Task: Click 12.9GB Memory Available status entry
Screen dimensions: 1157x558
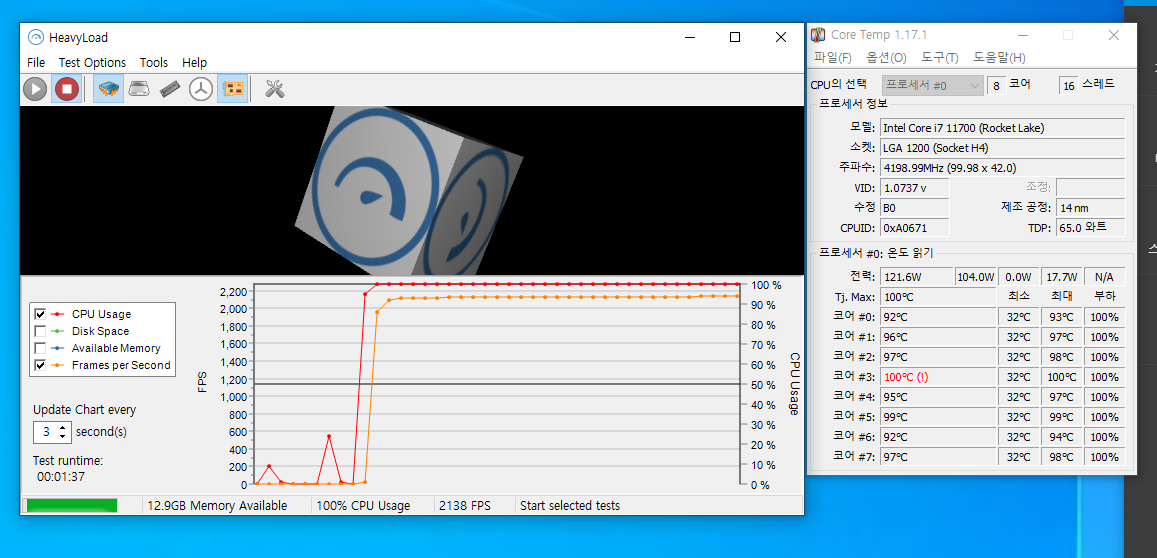Action: pyautogui.click(x=217, y=506)
